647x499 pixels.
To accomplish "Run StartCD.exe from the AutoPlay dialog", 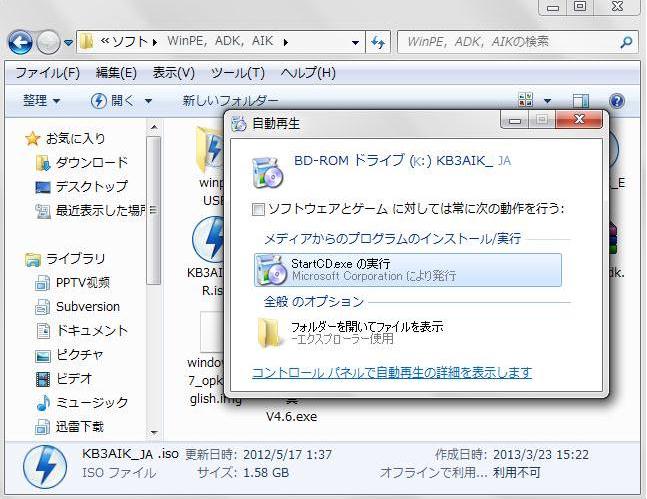I will 408,270.
